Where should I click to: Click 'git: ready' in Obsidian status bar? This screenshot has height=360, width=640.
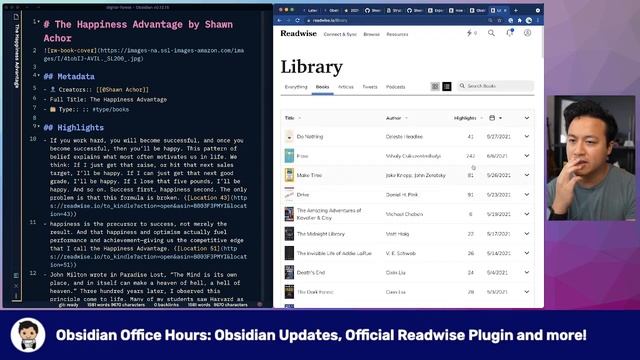point(68,305)
